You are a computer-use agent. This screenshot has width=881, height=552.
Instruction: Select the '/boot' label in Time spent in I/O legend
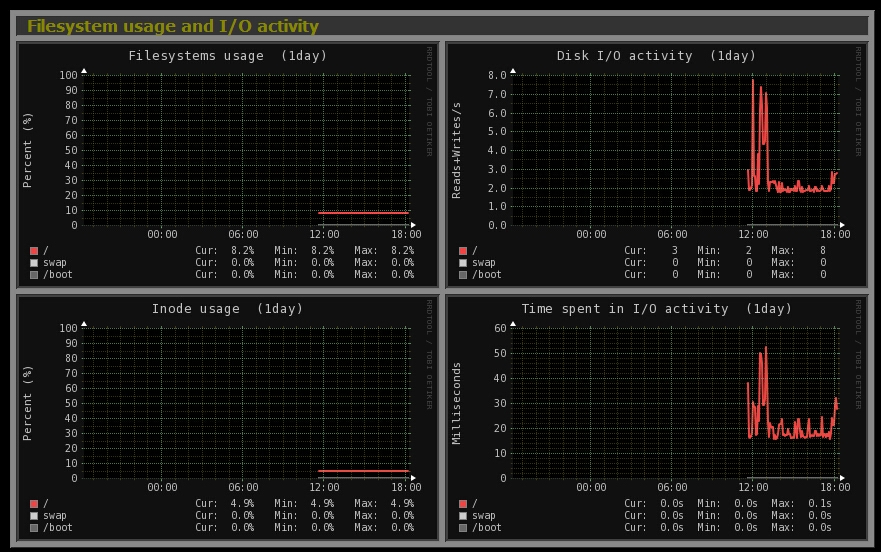487,528
